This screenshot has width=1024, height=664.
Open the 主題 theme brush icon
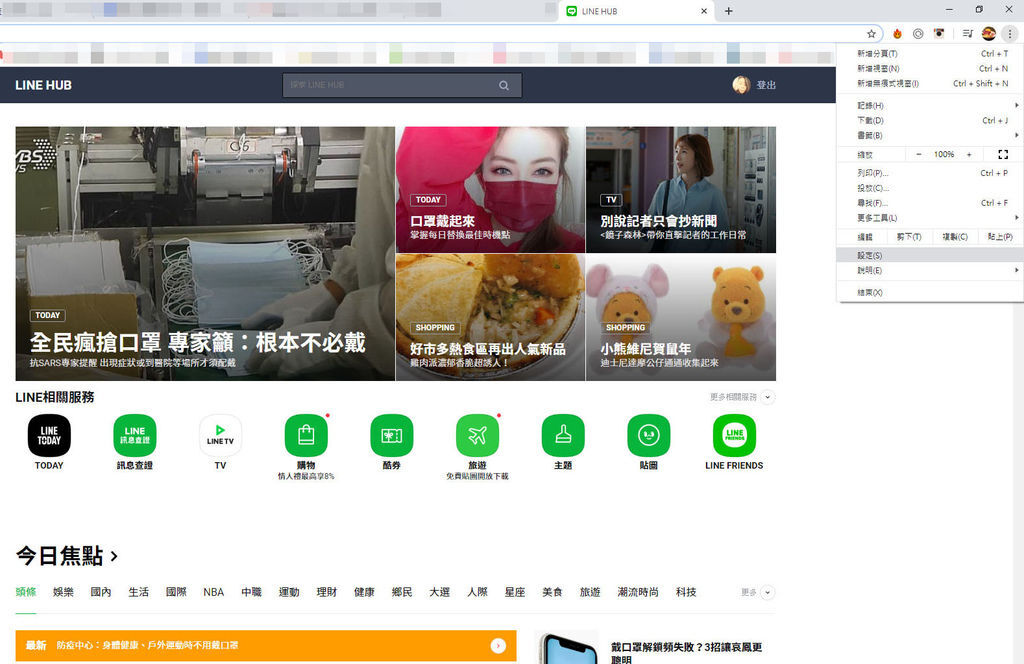563,435
